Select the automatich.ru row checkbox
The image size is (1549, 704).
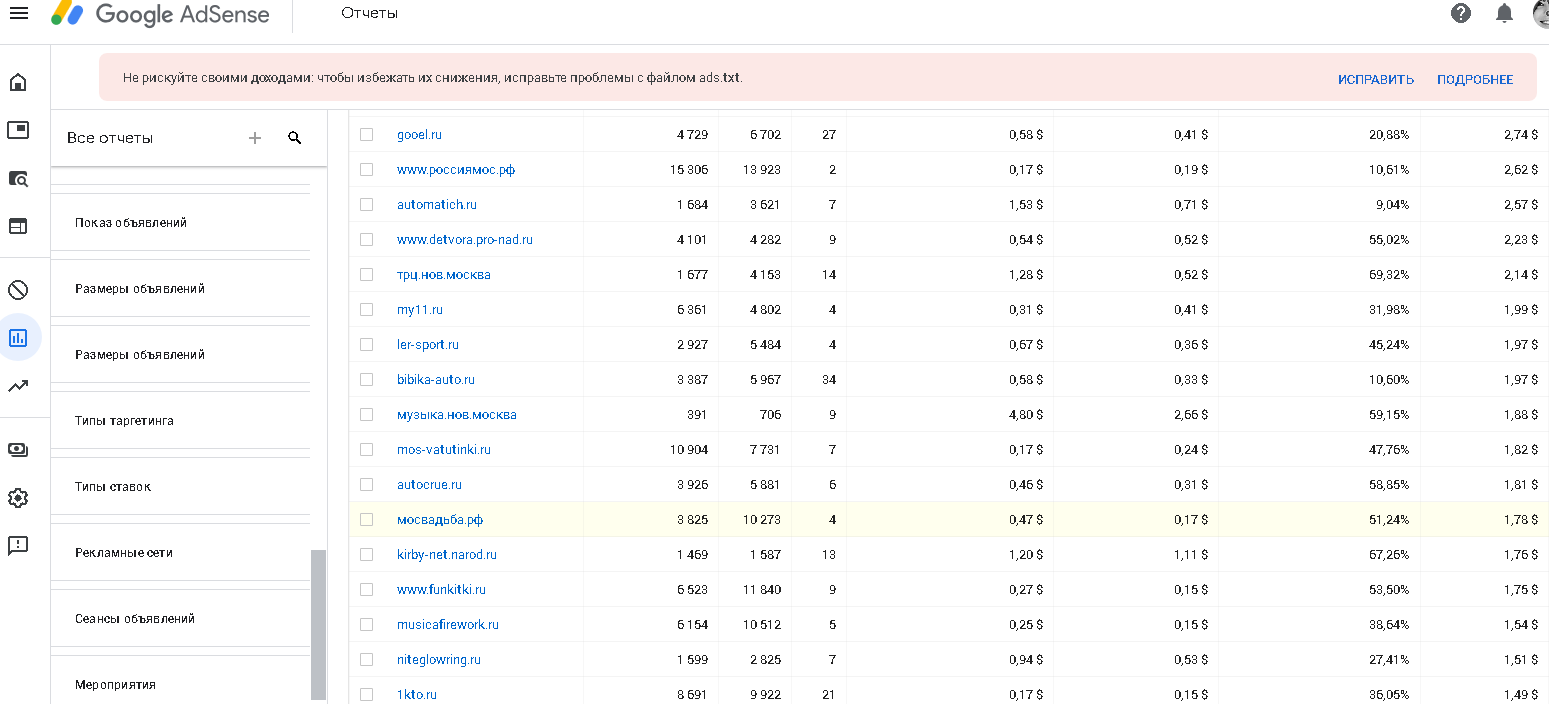pyautogui.click(x=366, y=204)
